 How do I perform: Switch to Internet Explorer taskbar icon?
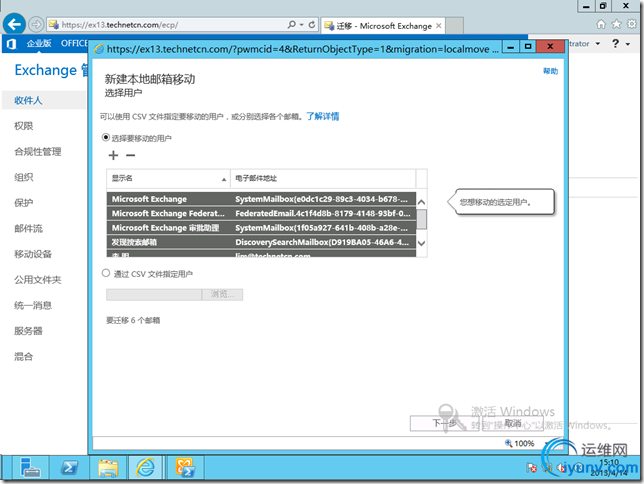[x=146, y=468]
